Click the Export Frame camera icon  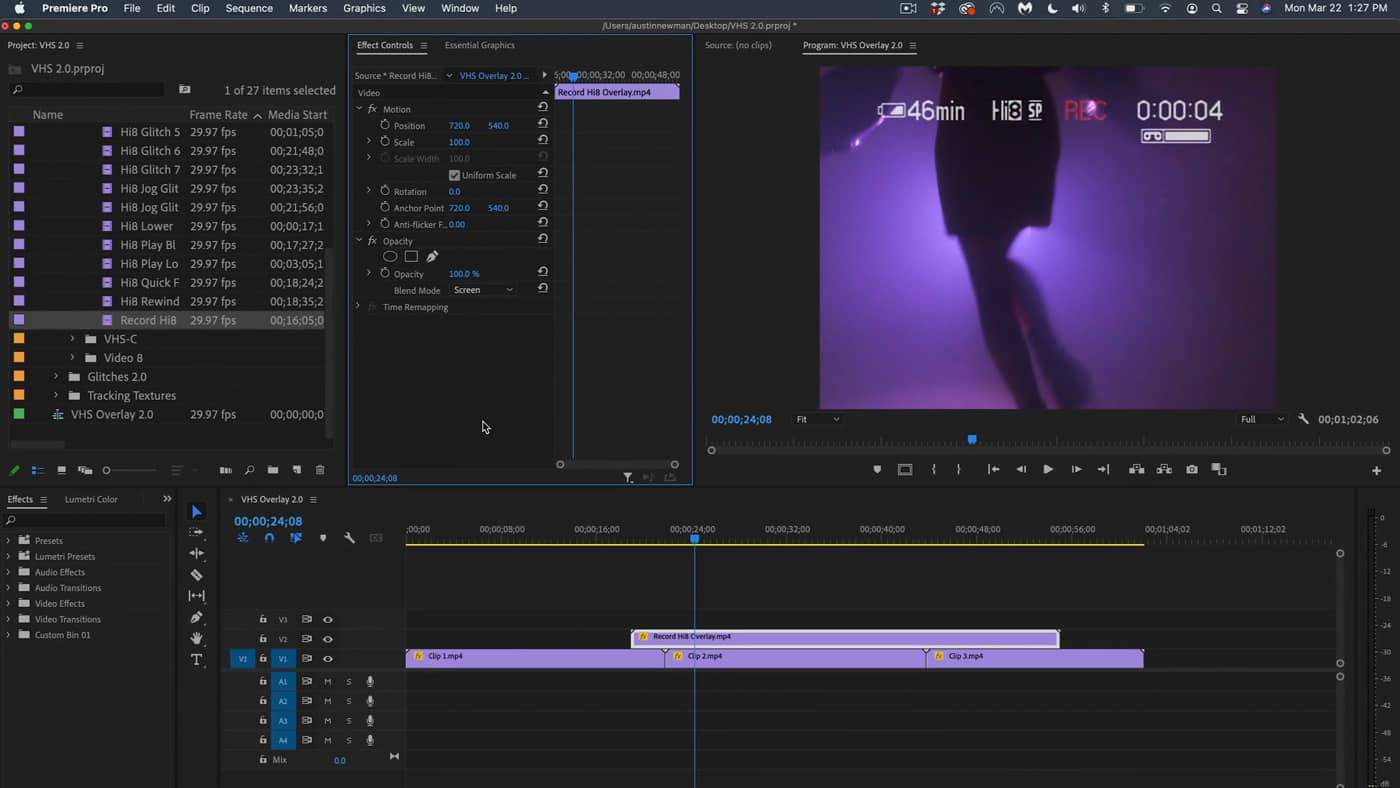[1191, 468]
